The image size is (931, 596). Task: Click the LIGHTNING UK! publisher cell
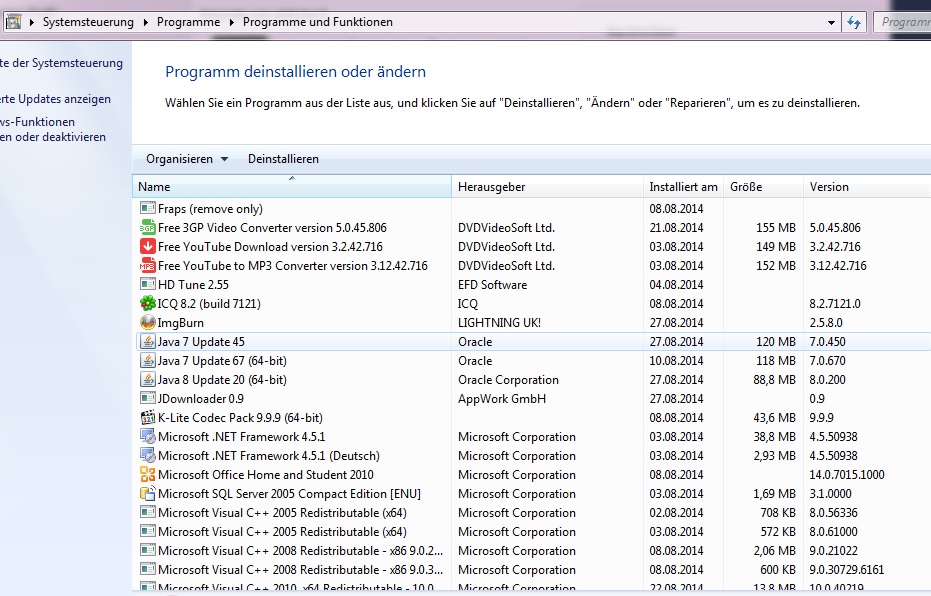pyautogui.click(x=499, y=323)
